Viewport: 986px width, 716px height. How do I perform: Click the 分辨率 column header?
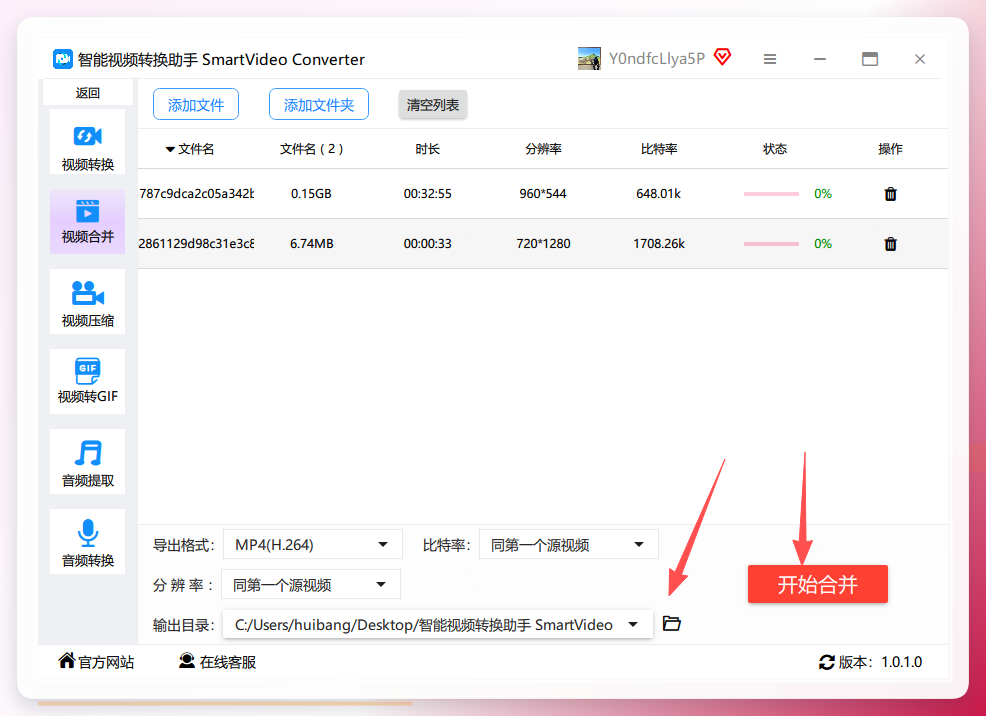pos(543,149)
